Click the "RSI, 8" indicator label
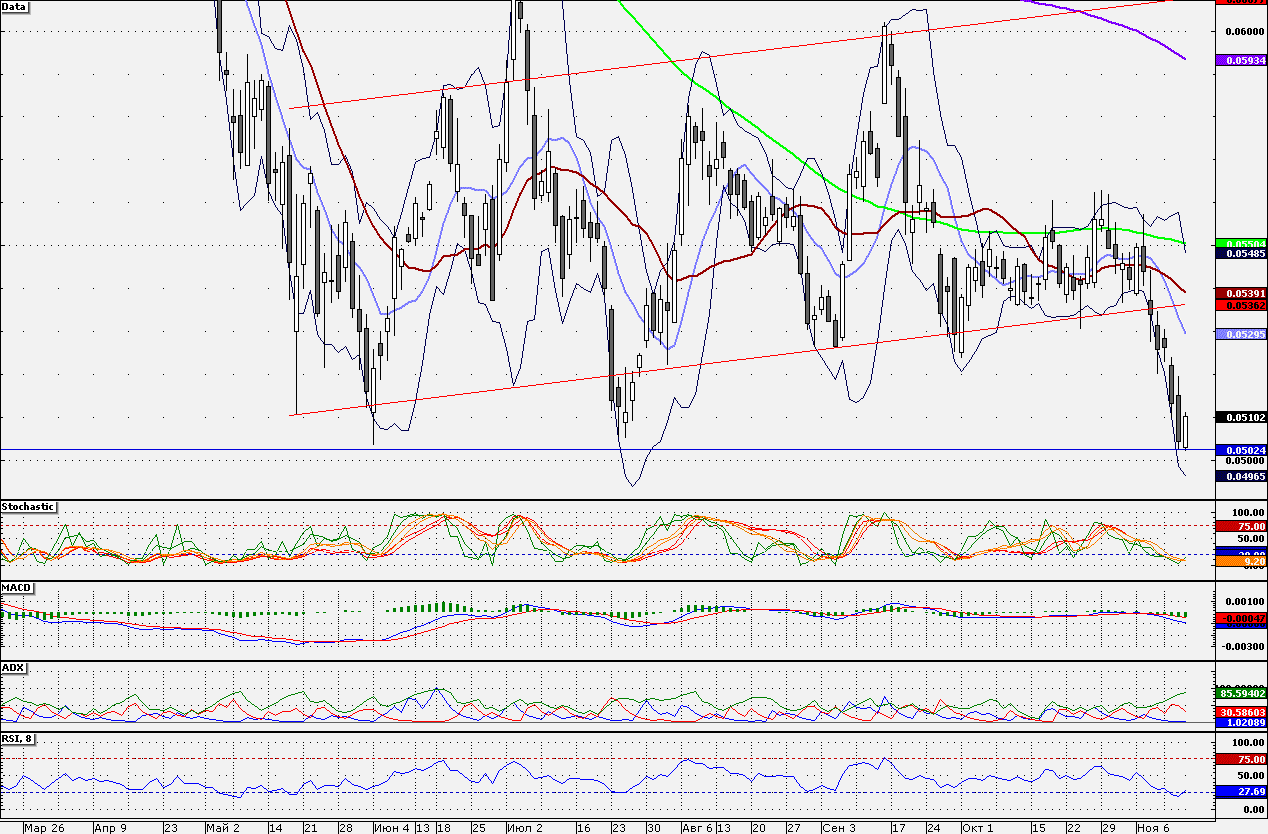This screenshot has width=1268, height=834. pos(18,739)
